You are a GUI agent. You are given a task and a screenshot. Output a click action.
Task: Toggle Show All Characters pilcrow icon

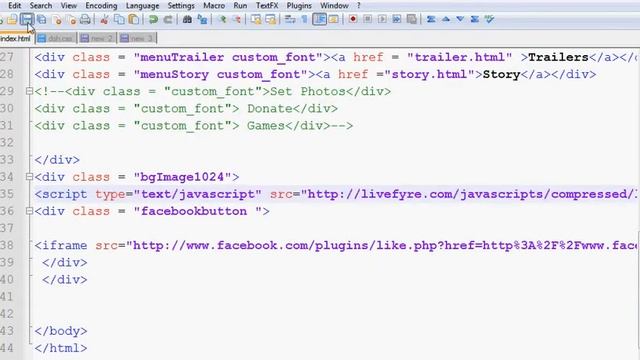pos(304,19)
